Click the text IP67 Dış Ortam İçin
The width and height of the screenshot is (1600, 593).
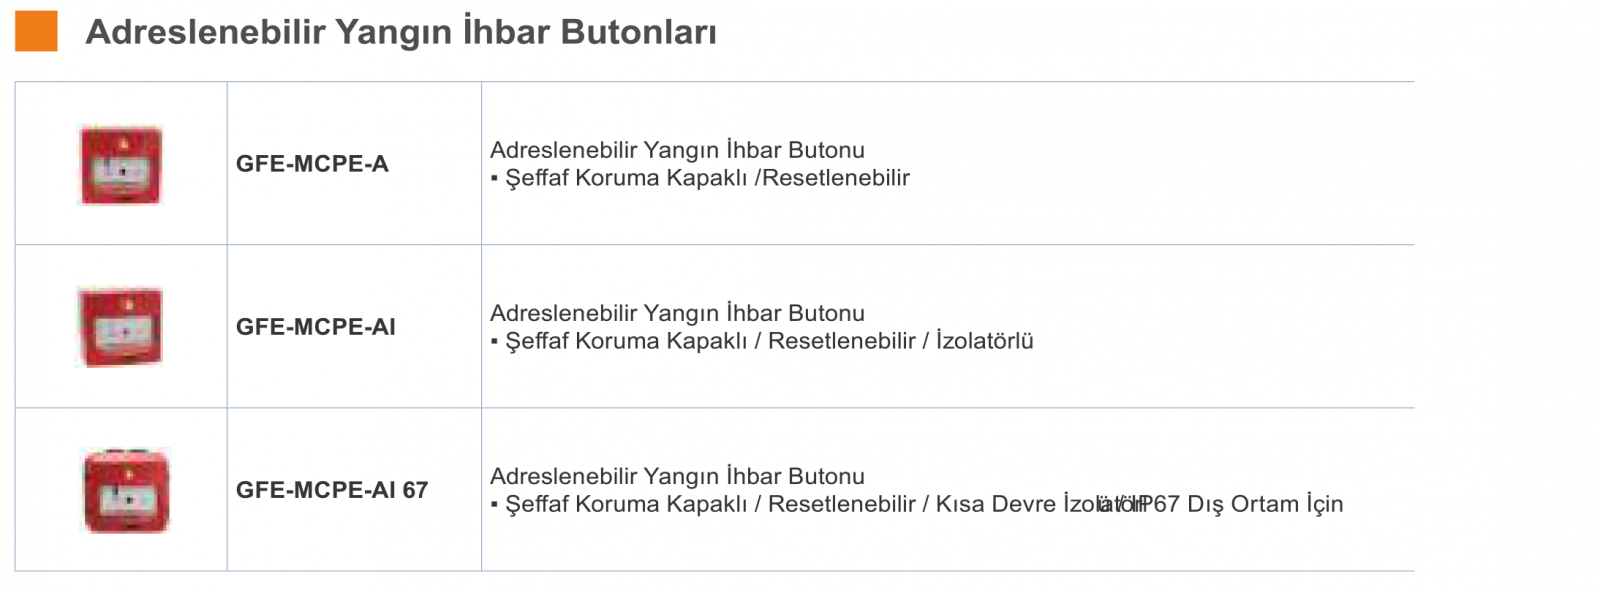(x=1239, y=504)
